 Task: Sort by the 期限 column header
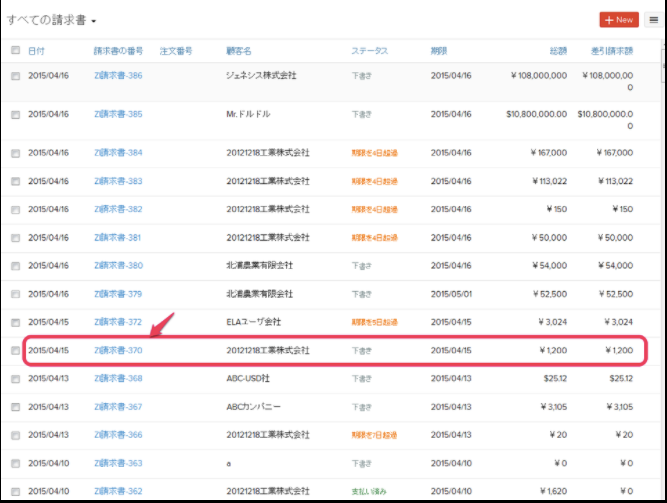tap(439, 50)
